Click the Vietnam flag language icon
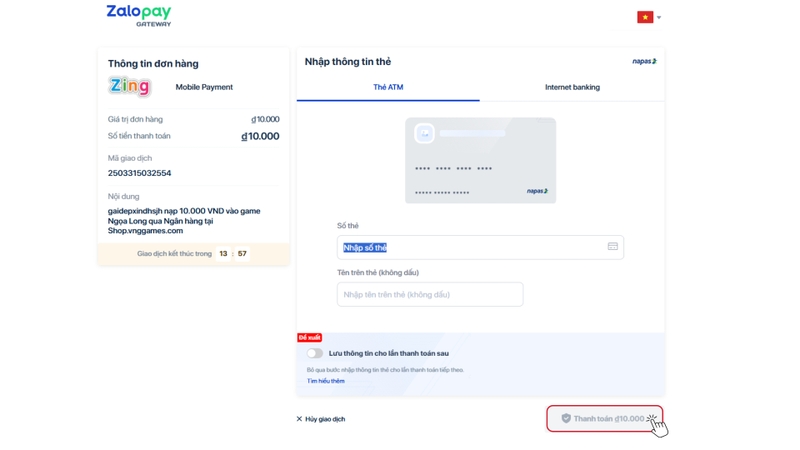 pyautogui.click(x=645, y=17)
